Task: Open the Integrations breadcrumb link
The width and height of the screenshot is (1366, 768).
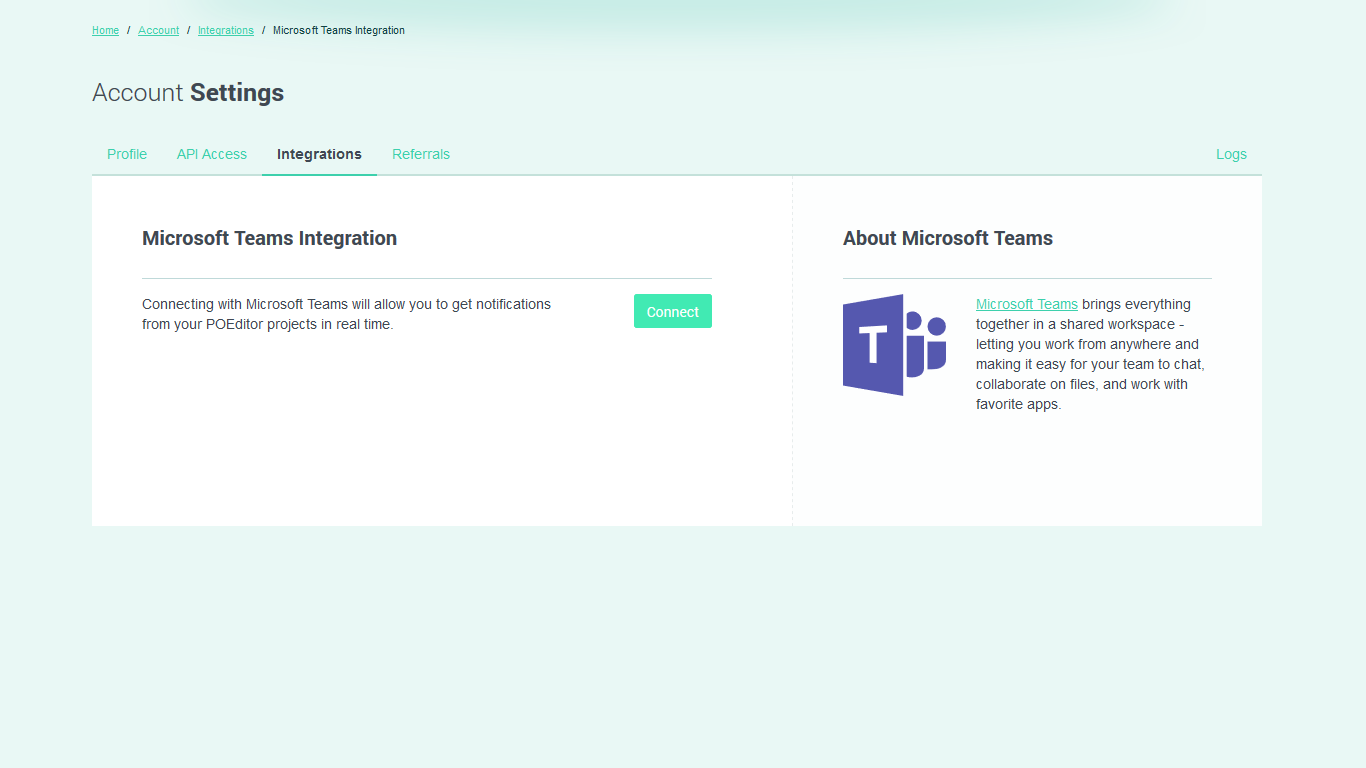Action: 226,30
